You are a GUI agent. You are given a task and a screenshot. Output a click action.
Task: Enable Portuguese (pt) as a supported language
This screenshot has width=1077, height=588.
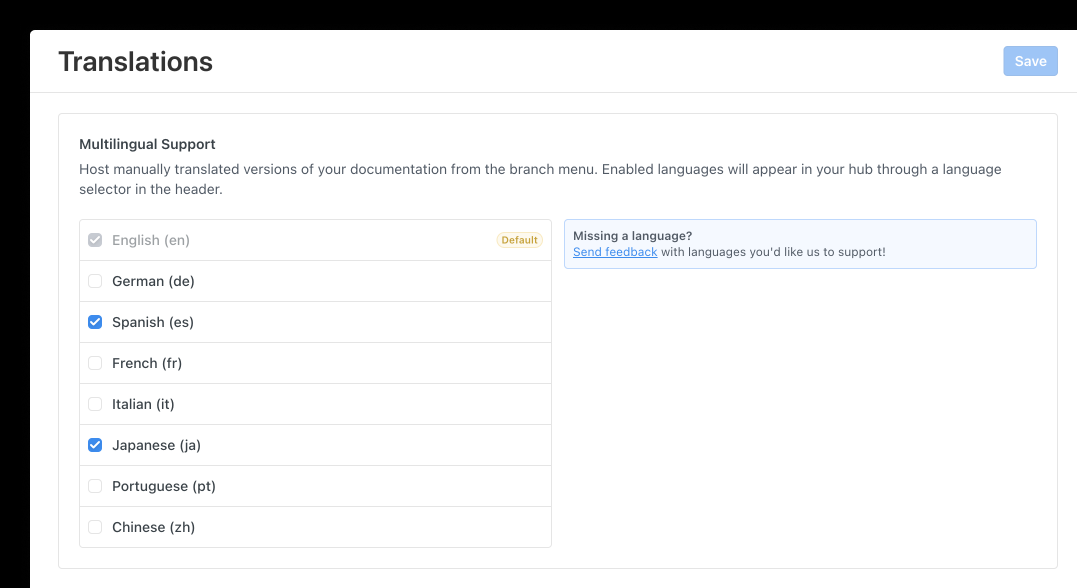[x=95, y=486]
